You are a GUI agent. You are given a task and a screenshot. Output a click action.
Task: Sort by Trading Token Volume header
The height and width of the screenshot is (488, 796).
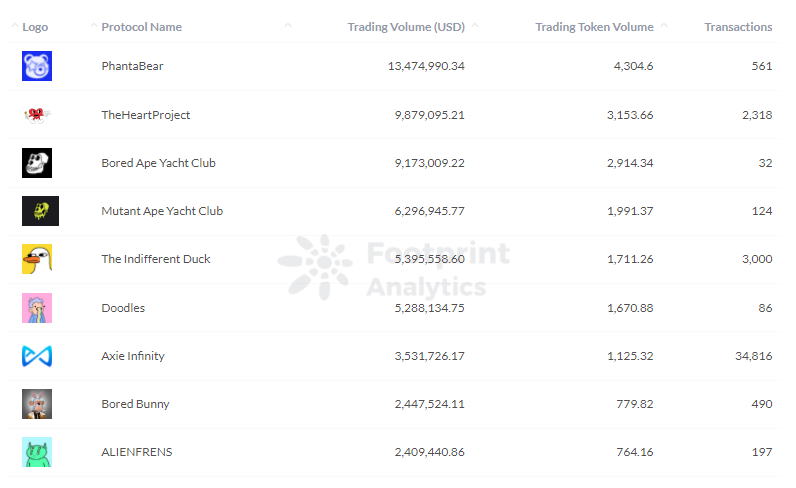(x=594, y=27)
